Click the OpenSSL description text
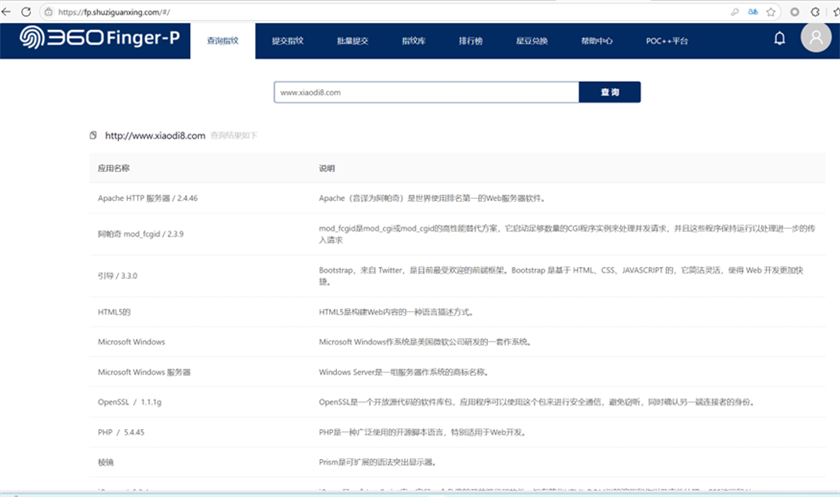The height and width of the screenshot is (497, 840). pos(537,402)
